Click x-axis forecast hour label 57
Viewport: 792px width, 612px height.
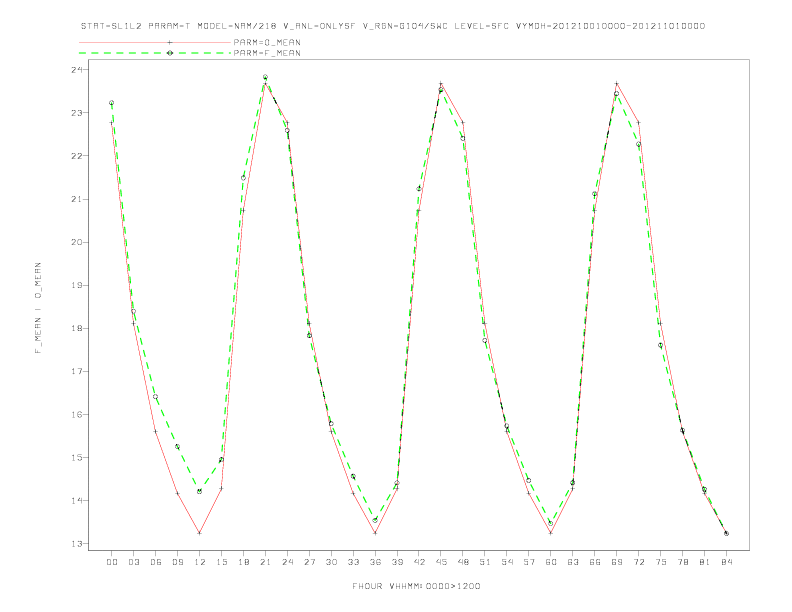[x=529, y=562]
